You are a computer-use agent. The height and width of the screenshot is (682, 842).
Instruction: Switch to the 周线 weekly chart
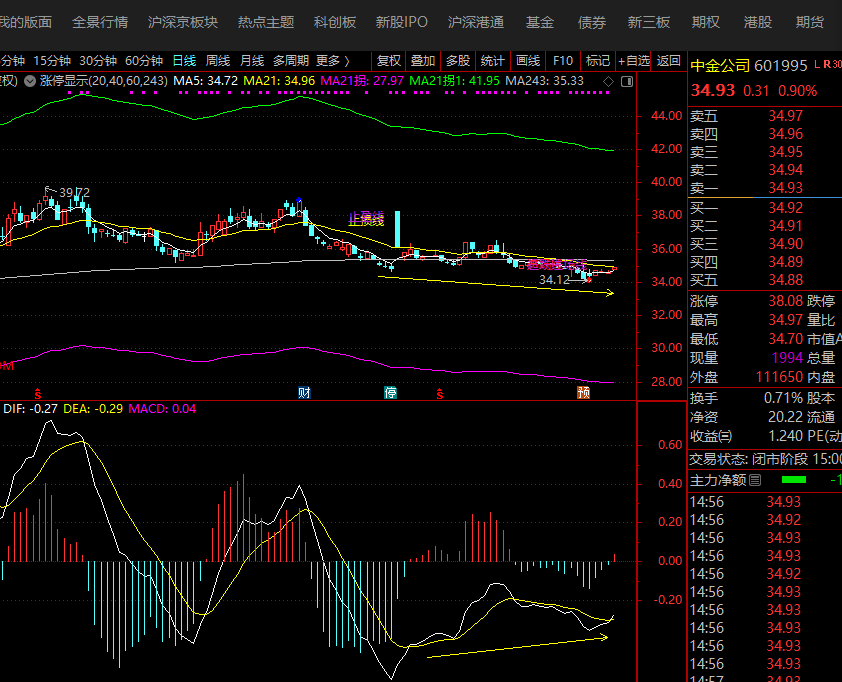[x=218, y=61]
